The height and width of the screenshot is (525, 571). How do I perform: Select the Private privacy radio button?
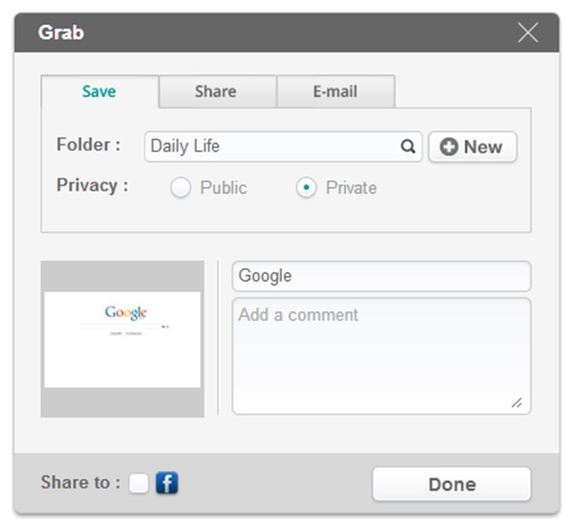coord(306,188)
